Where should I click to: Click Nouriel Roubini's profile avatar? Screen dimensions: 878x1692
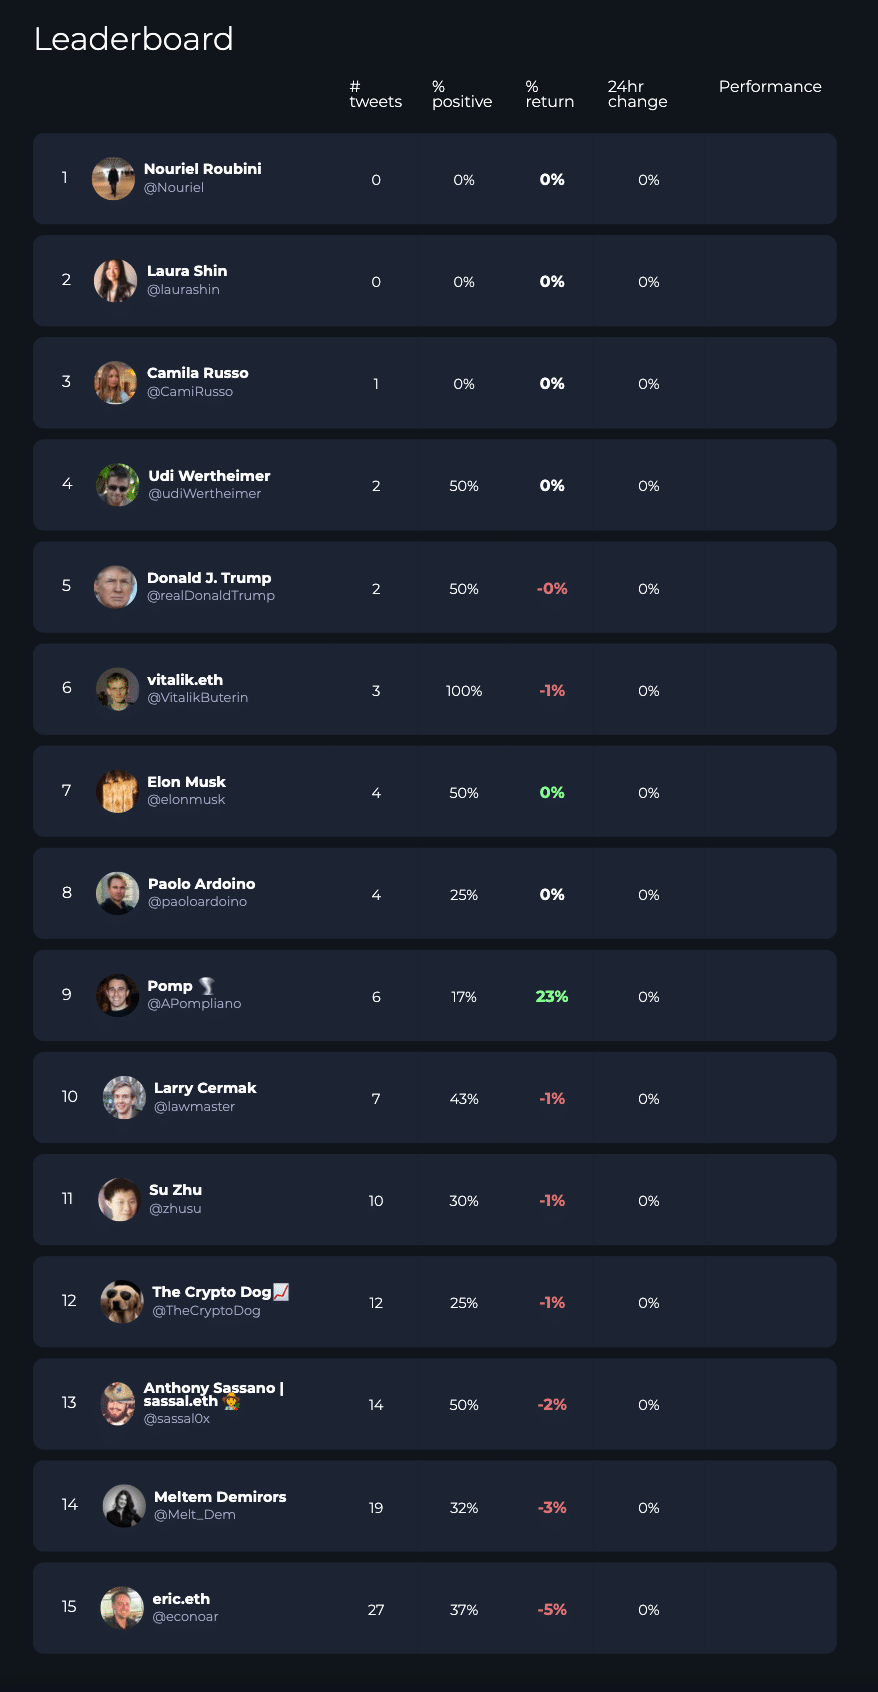tap(113, 178)
